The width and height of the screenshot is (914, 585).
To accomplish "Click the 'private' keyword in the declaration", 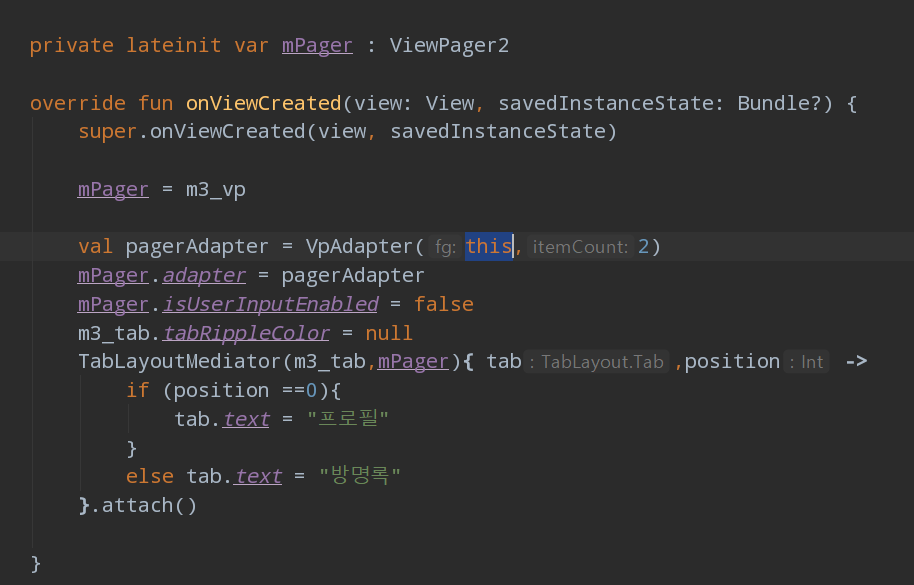I will click(72, 45).
